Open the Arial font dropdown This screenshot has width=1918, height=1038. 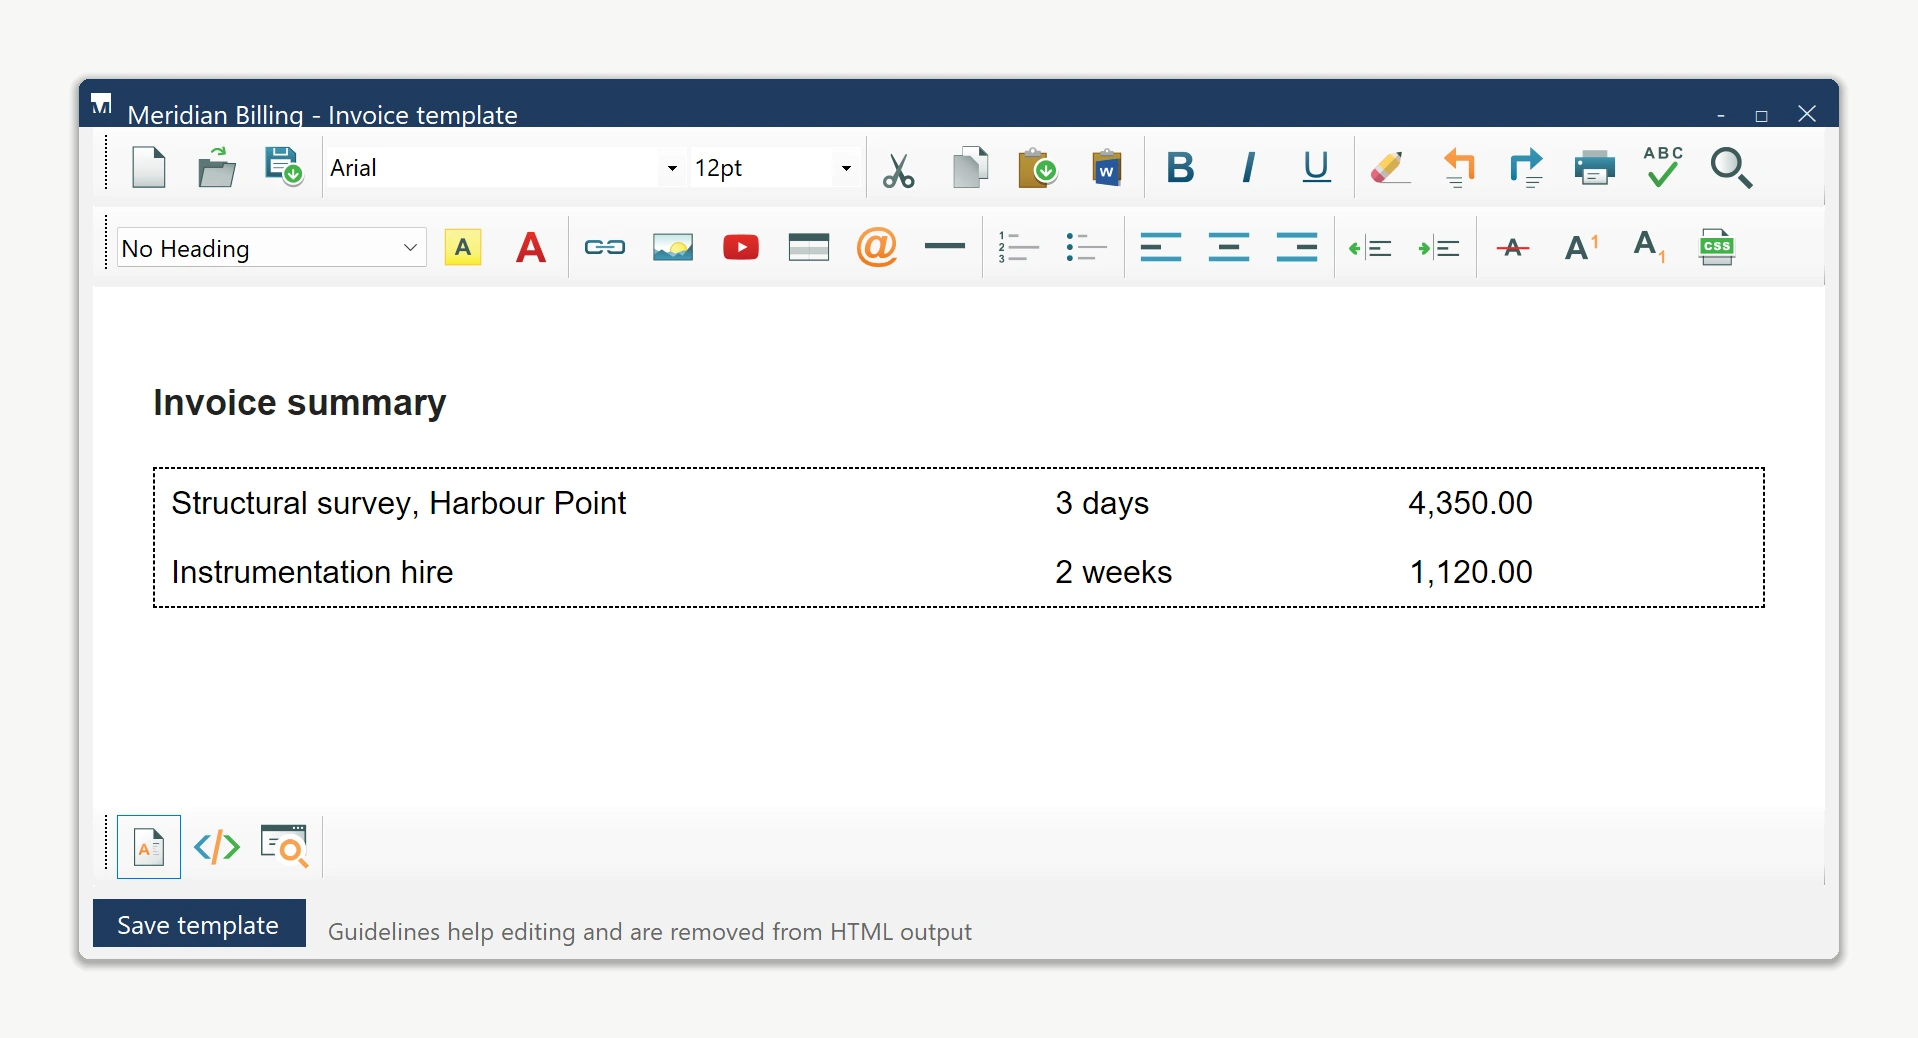click(x=672, y=168)
